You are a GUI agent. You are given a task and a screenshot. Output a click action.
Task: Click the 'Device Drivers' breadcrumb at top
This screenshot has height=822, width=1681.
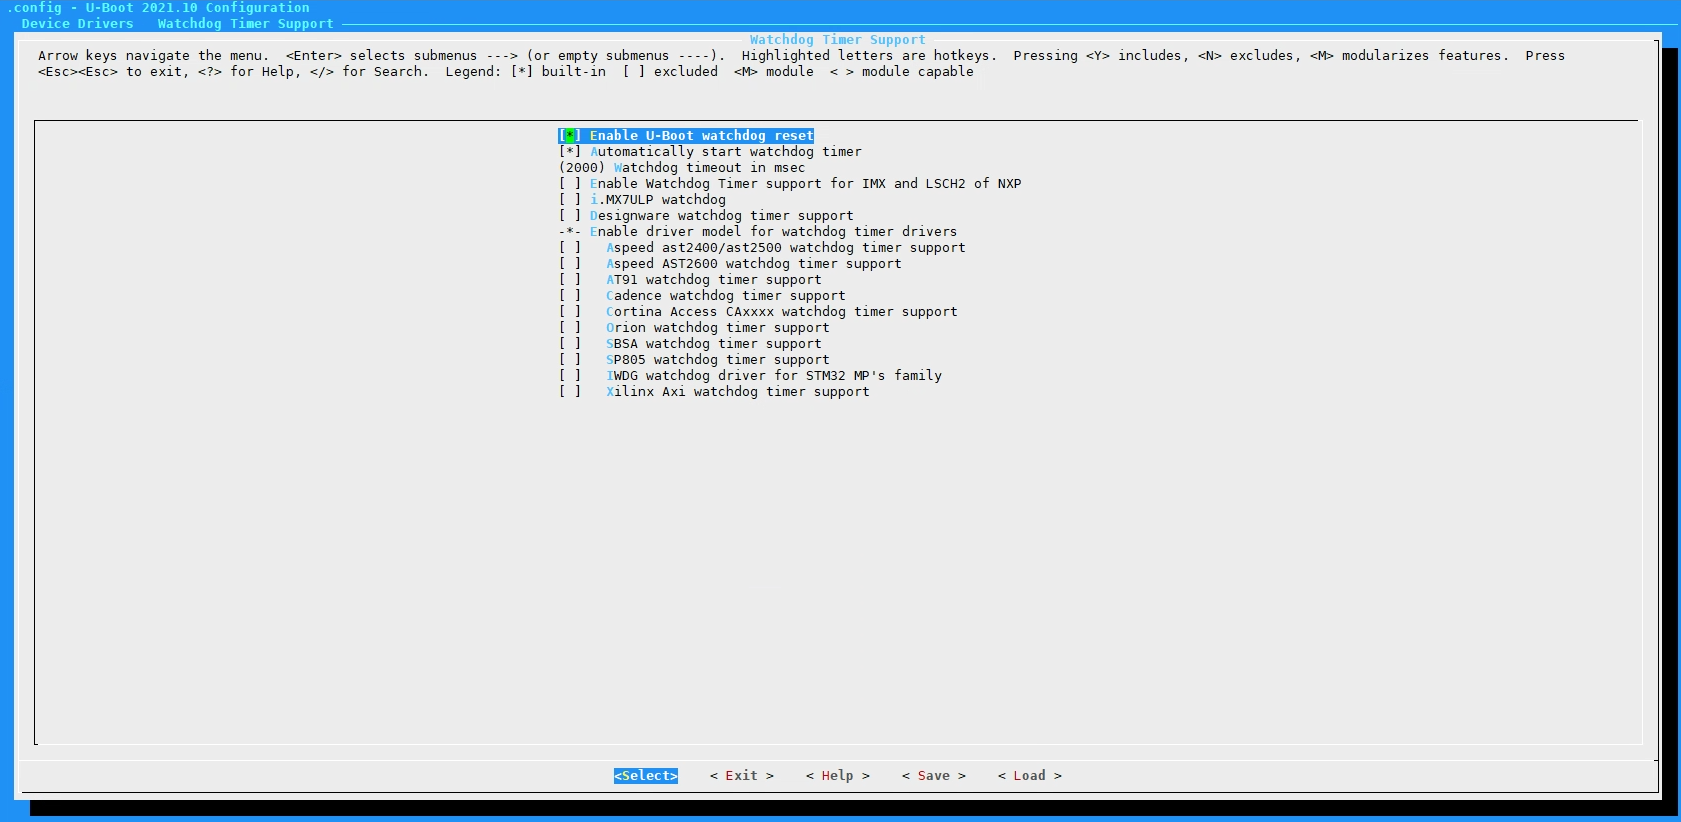tap(77, 24)
